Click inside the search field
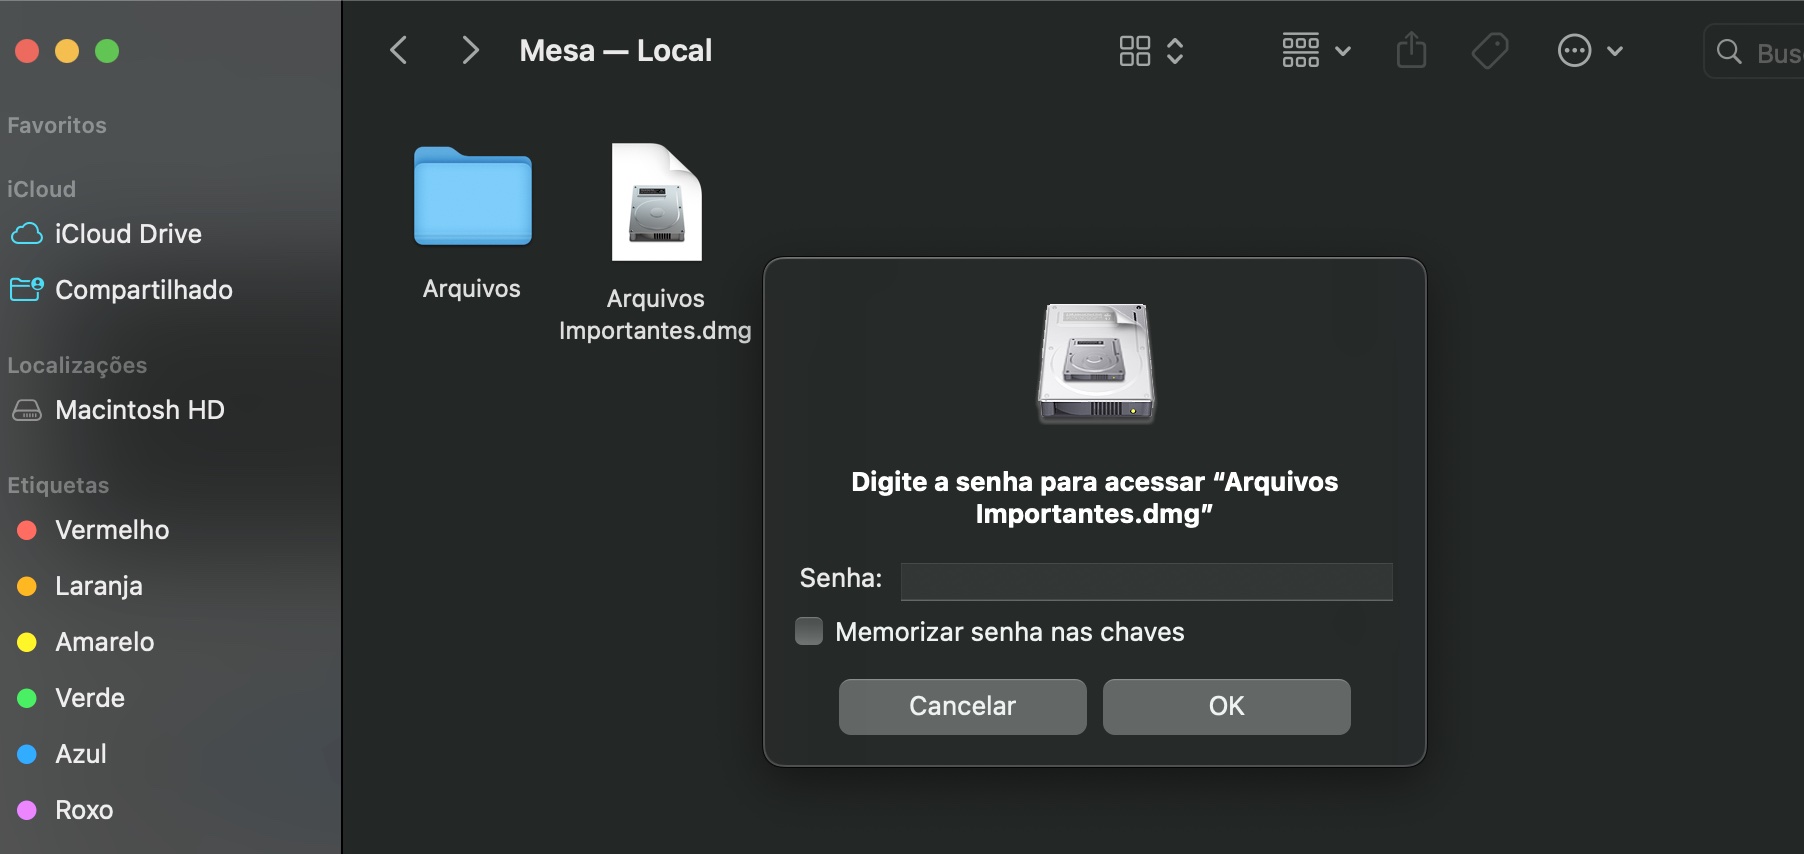1804x854 pixels. 1755,52
